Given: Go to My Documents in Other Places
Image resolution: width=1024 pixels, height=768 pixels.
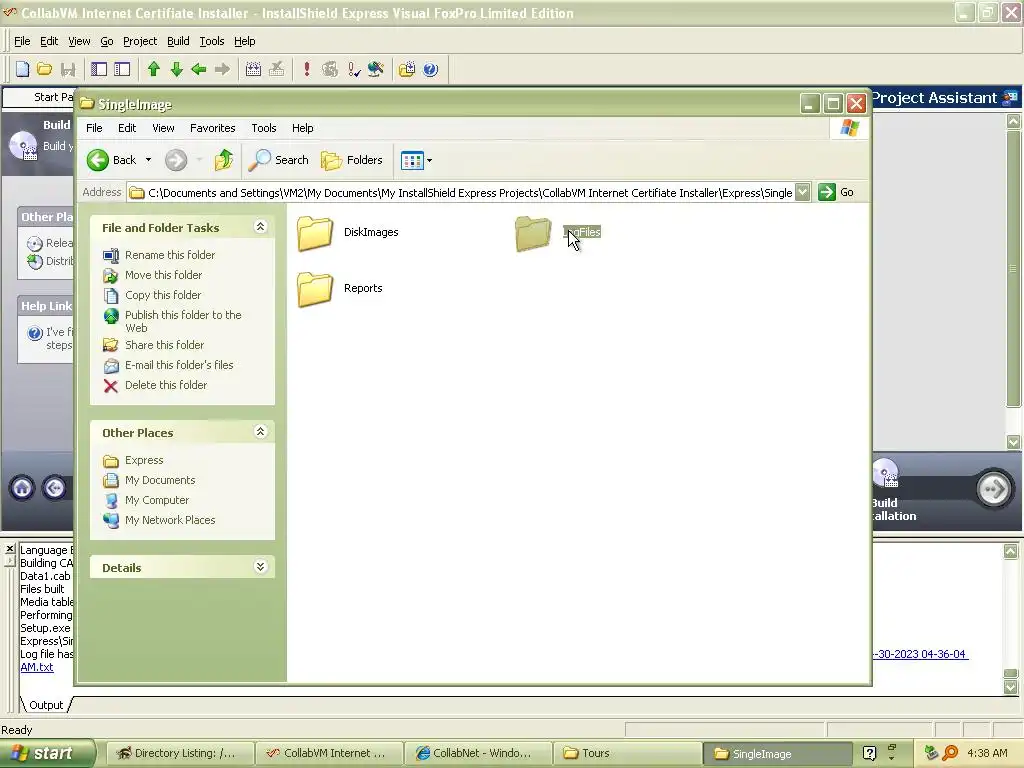Looking at the screenshot, I should tap(160, 480).
